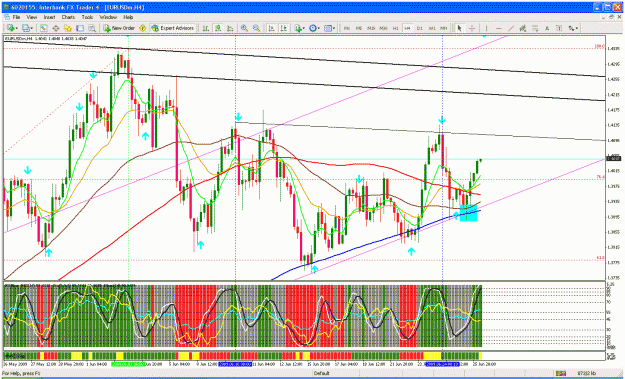Select the Horizontal Line drawing tool
This screenshot has height=379, width=625.
tap(499, 28)
